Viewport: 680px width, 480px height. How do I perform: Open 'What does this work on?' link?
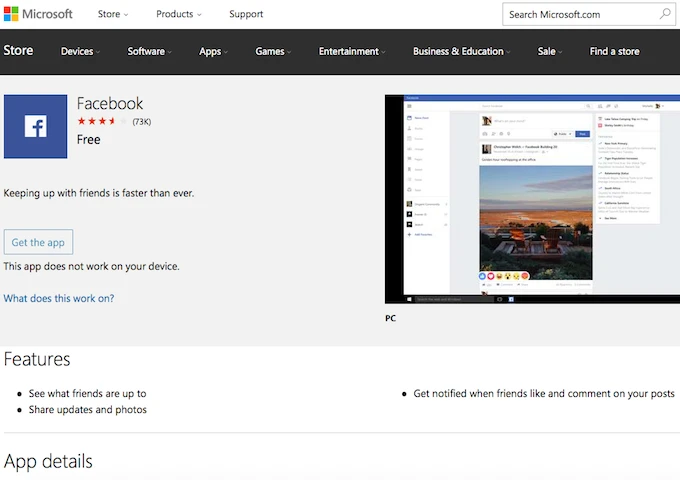tap(59, 298)
